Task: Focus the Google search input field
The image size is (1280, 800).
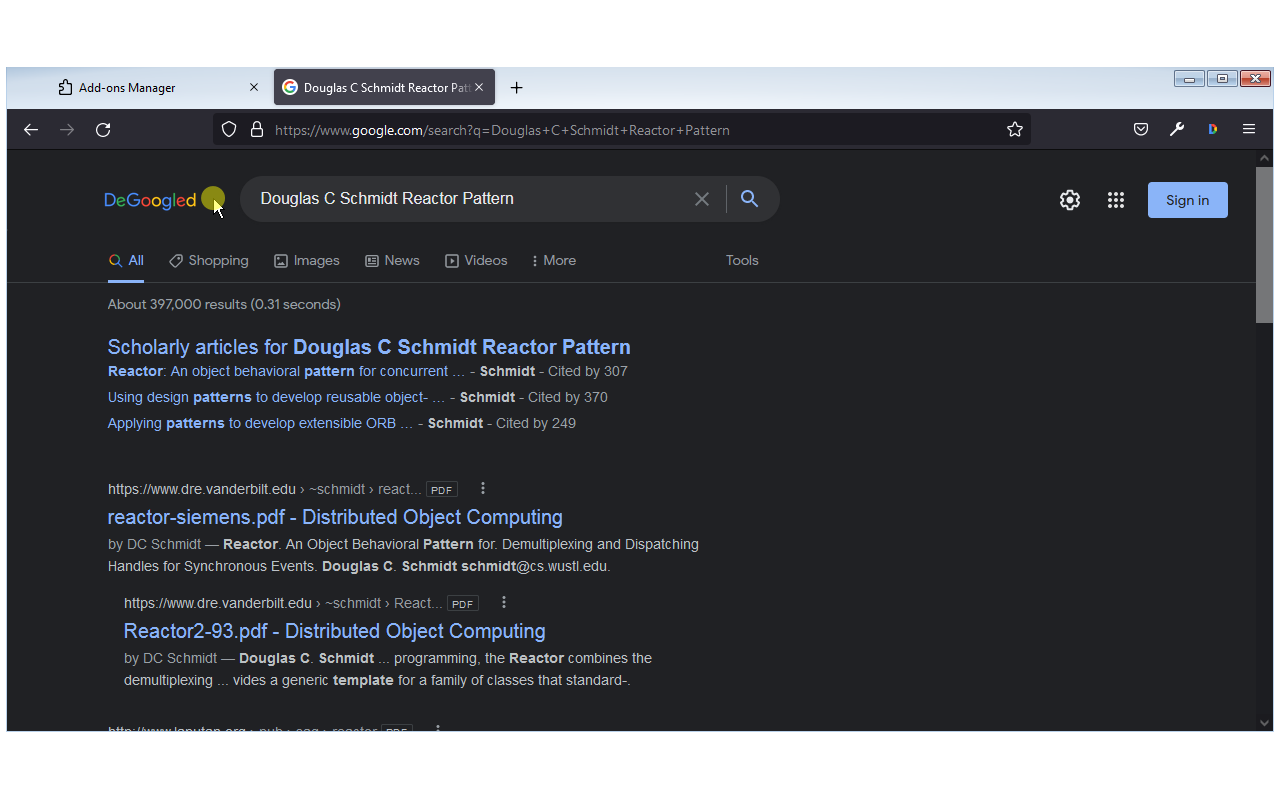Action: click(x=470, y=199)
